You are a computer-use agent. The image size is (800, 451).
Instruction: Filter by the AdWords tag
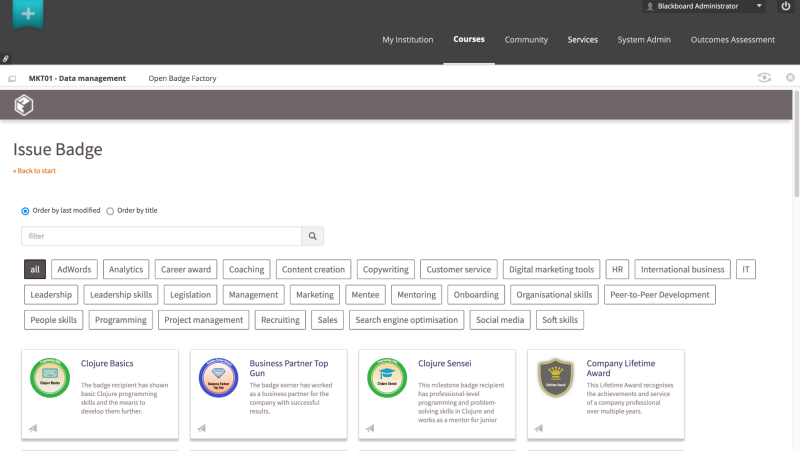coord(74,269)
